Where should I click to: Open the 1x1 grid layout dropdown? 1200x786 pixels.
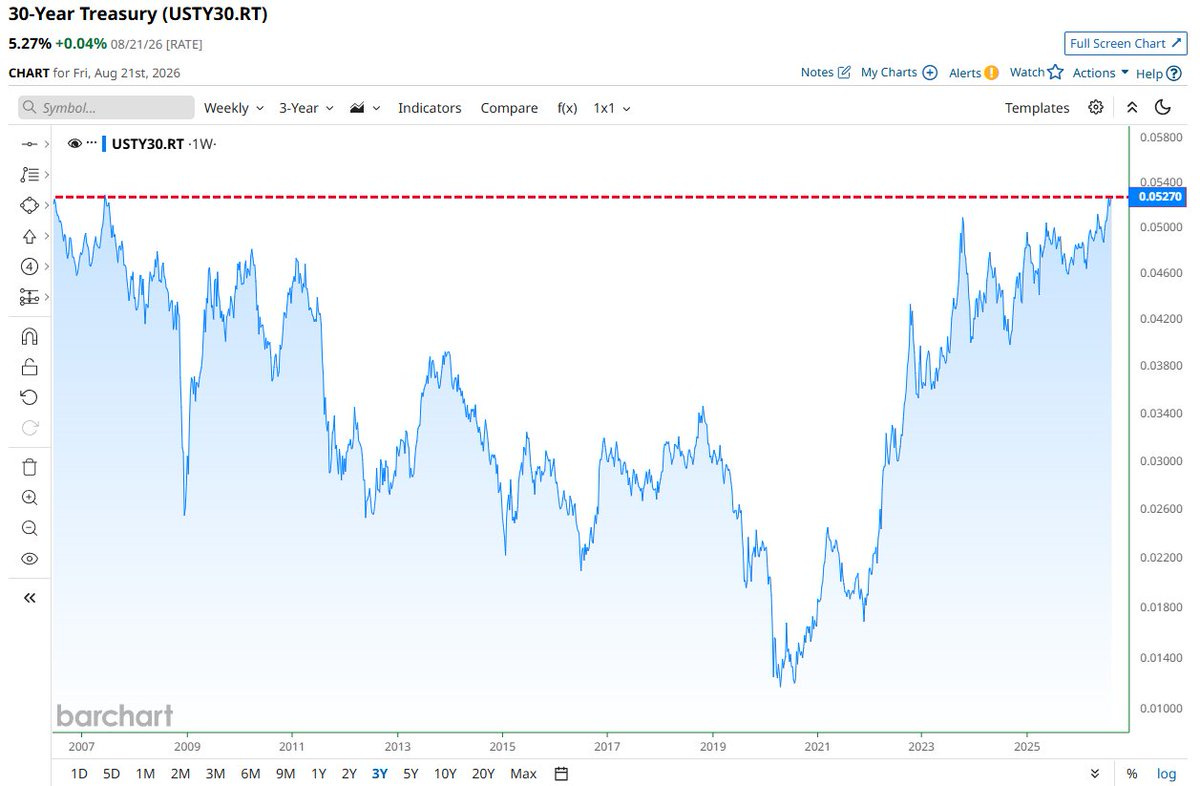click(612, 108)
